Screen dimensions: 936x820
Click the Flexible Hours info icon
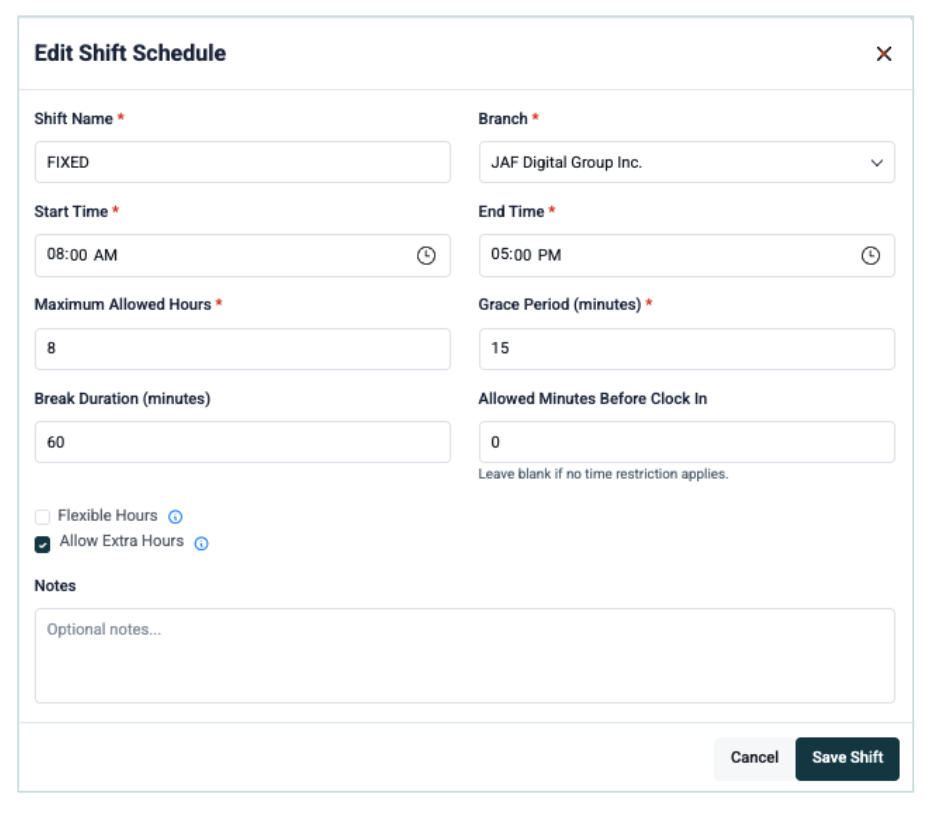click(x=176, y=517)
